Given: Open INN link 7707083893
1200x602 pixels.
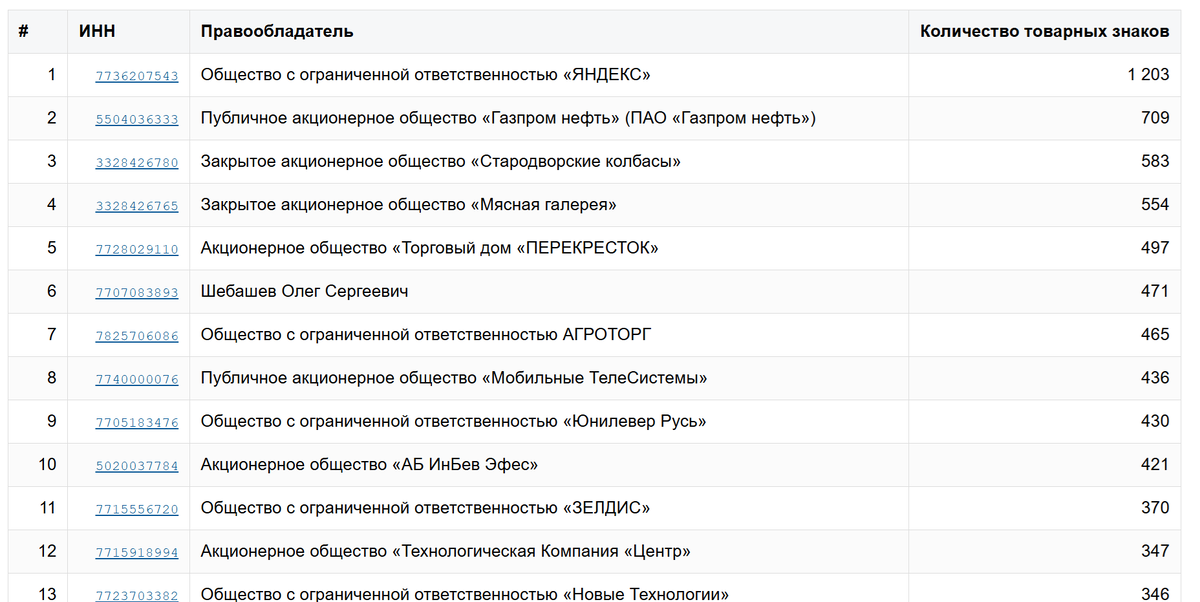Looking at the screenshot, I should (137, 292).
